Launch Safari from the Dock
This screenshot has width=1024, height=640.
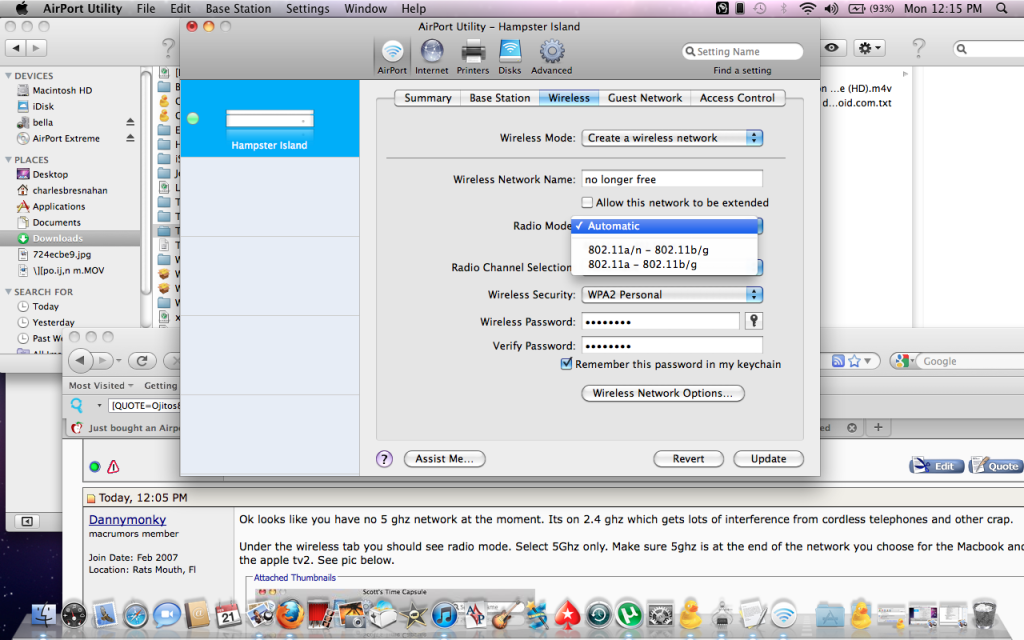[x=136, y=615]
